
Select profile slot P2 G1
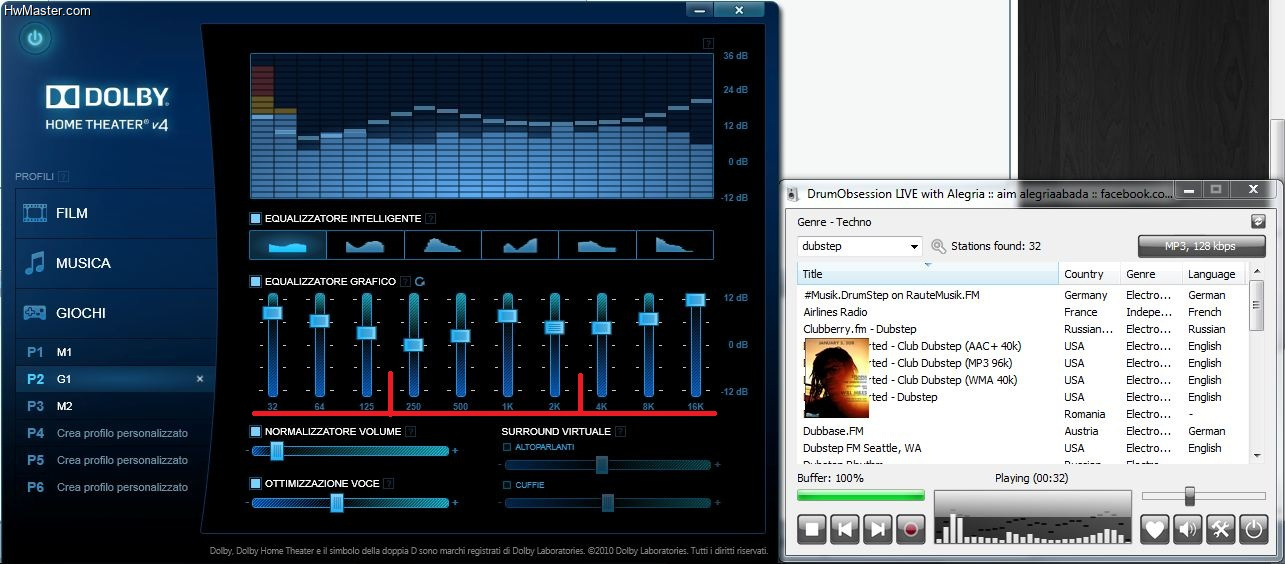[x=116, y=379]
